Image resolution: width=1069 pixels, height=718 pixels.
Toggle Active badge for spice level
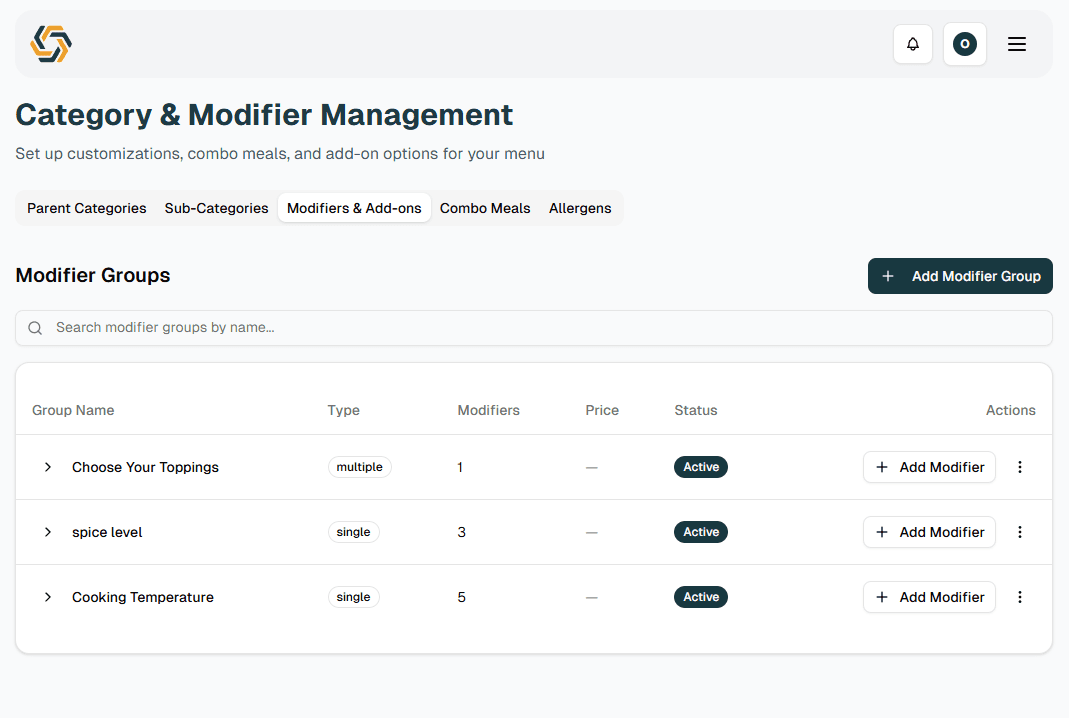(x=700, y=532)
